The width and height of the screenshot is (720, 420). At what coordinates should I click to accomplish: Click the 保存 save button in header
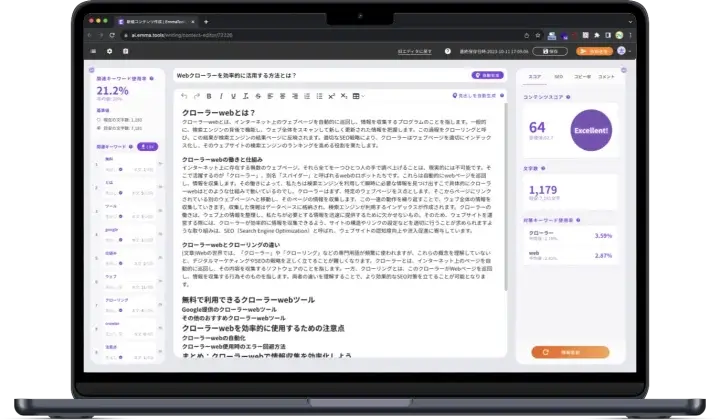[x=551, y=50]
